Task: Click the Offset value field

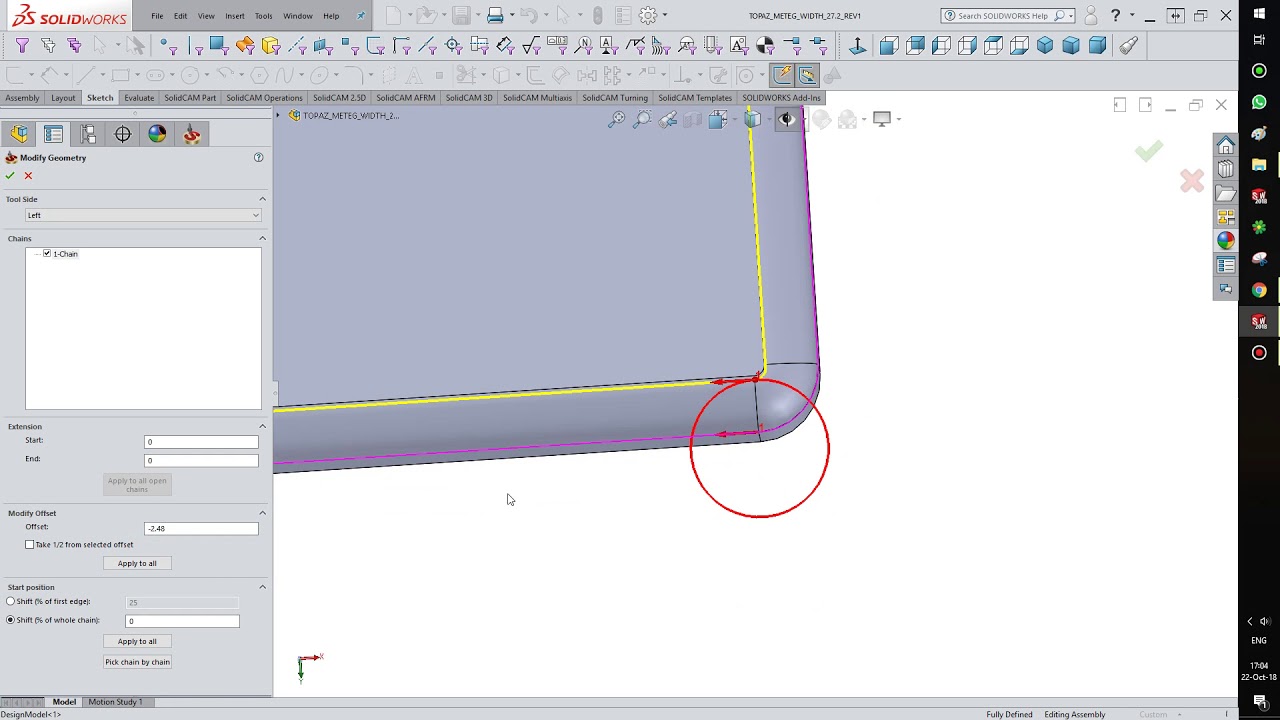Action: pyautogui.click(x=201, y=528)
